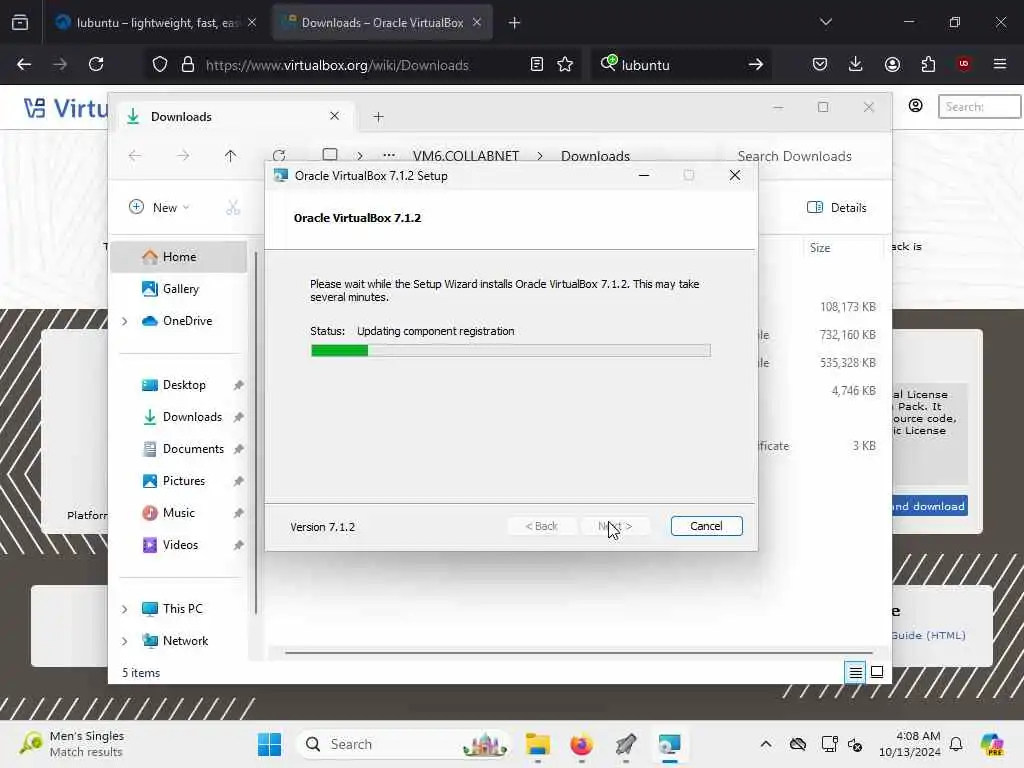Click the pin icon next to Documents

pyautogui.click(x=238, y=449)
